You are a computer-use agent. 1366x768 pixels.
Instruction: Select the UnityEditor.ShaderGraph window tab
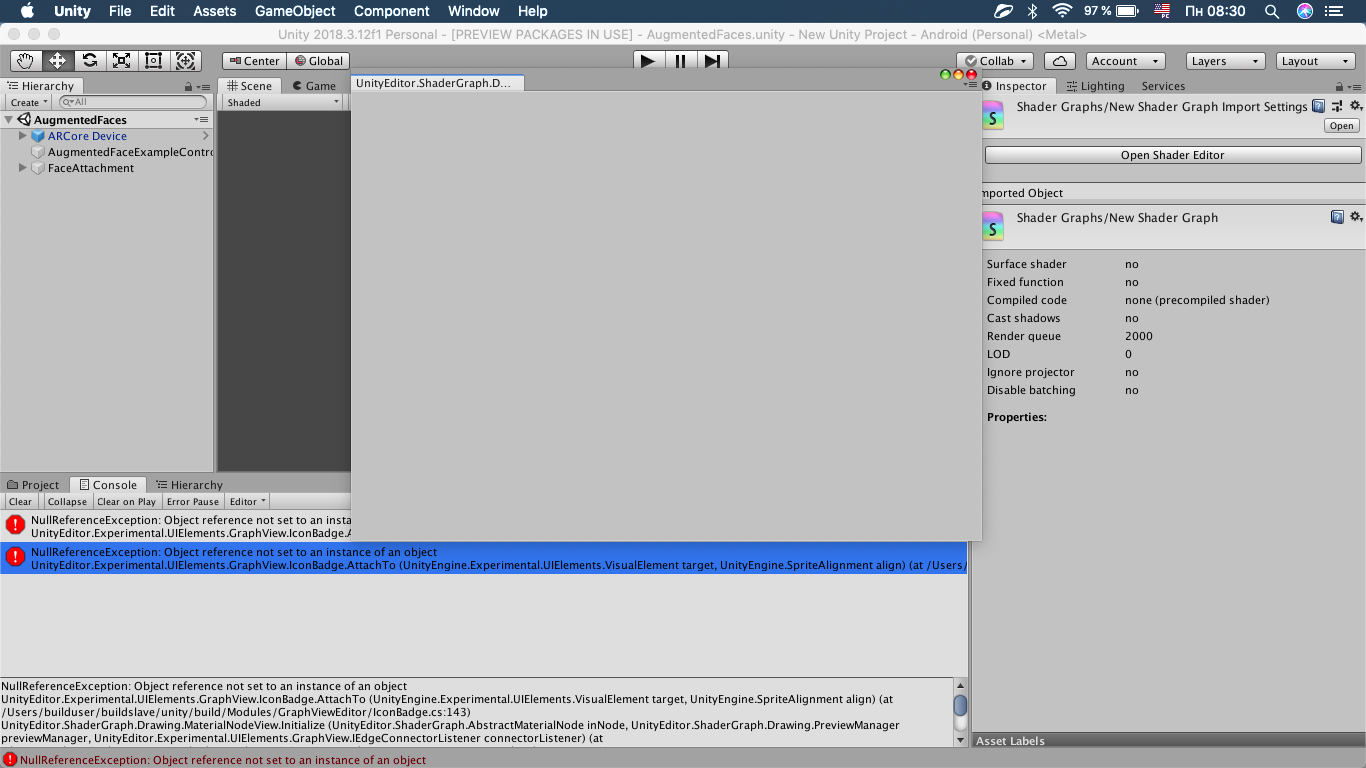click(437, 82)
